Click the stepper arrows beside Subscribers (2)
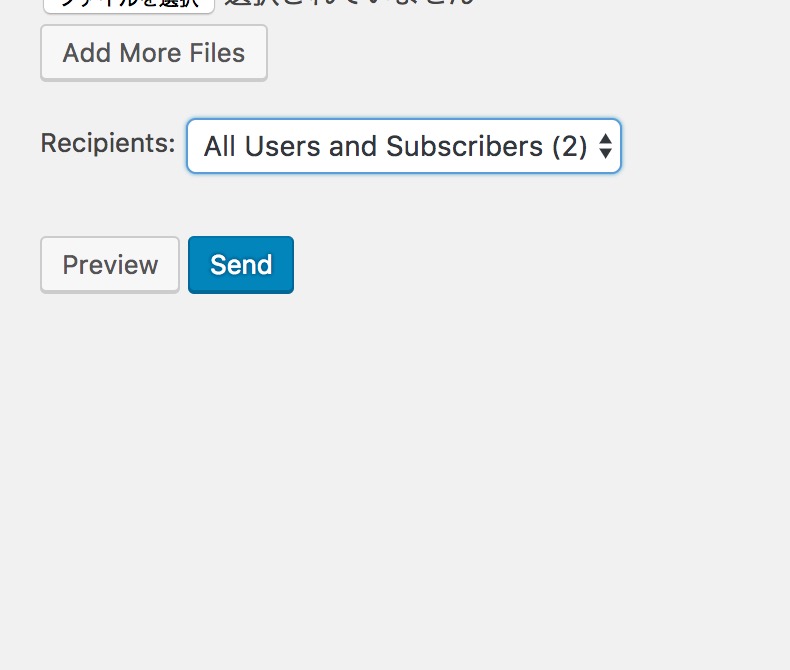This screenshot has width=790, height=670. pyautogui.click(x=605, y=146)
